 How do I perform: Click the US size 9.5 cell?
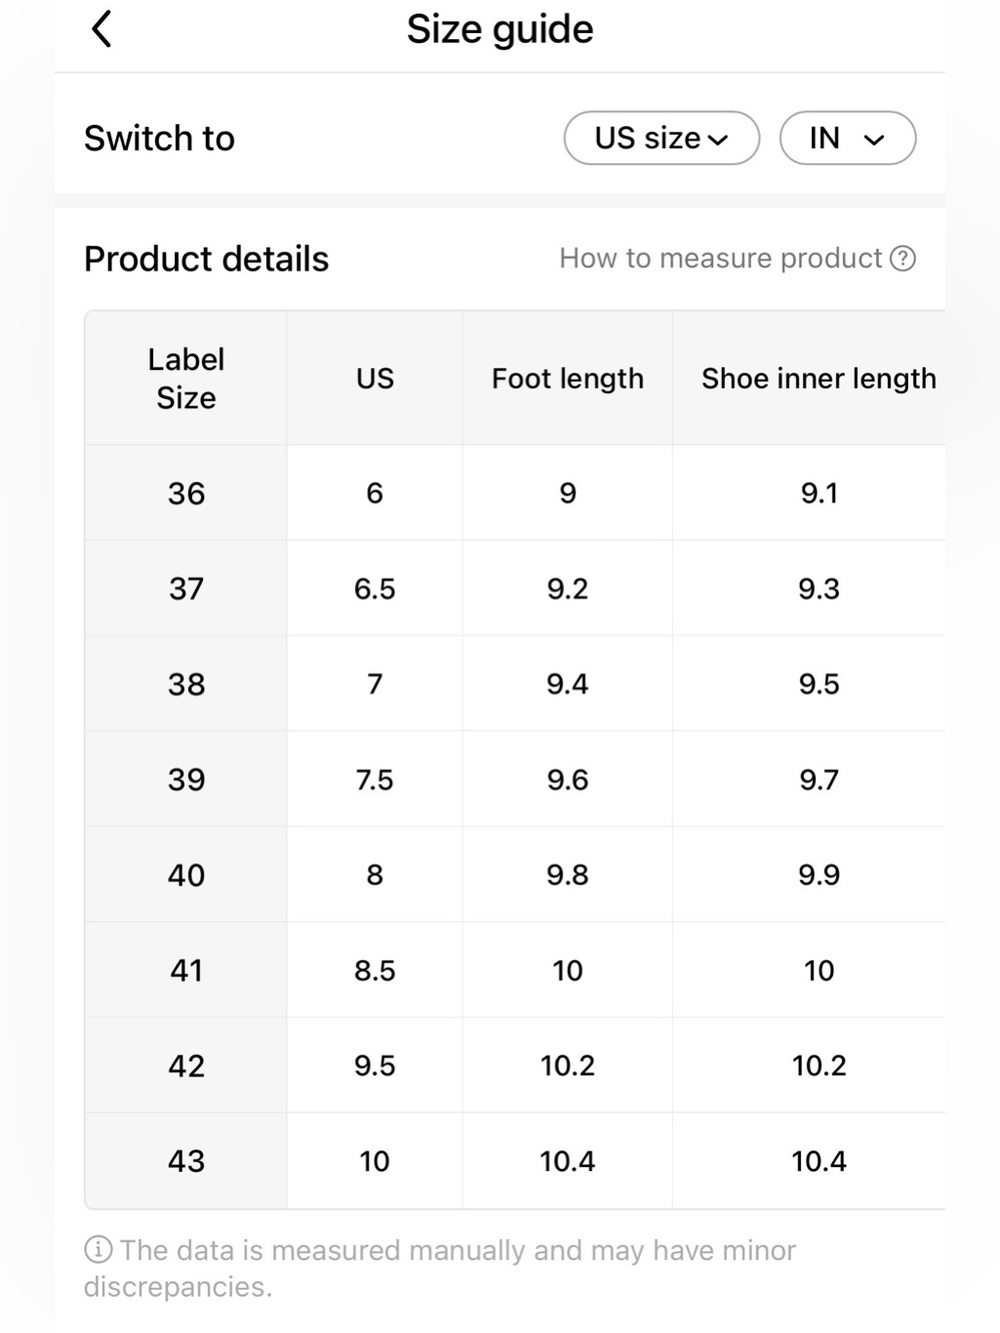[375, 1066]
